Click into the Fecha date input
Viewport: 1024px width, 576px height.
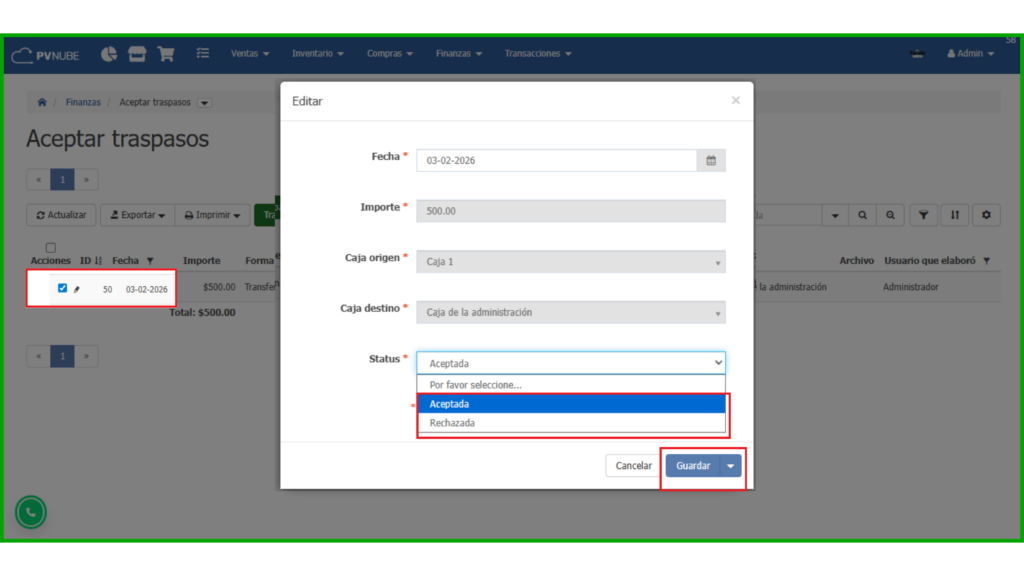556,160
